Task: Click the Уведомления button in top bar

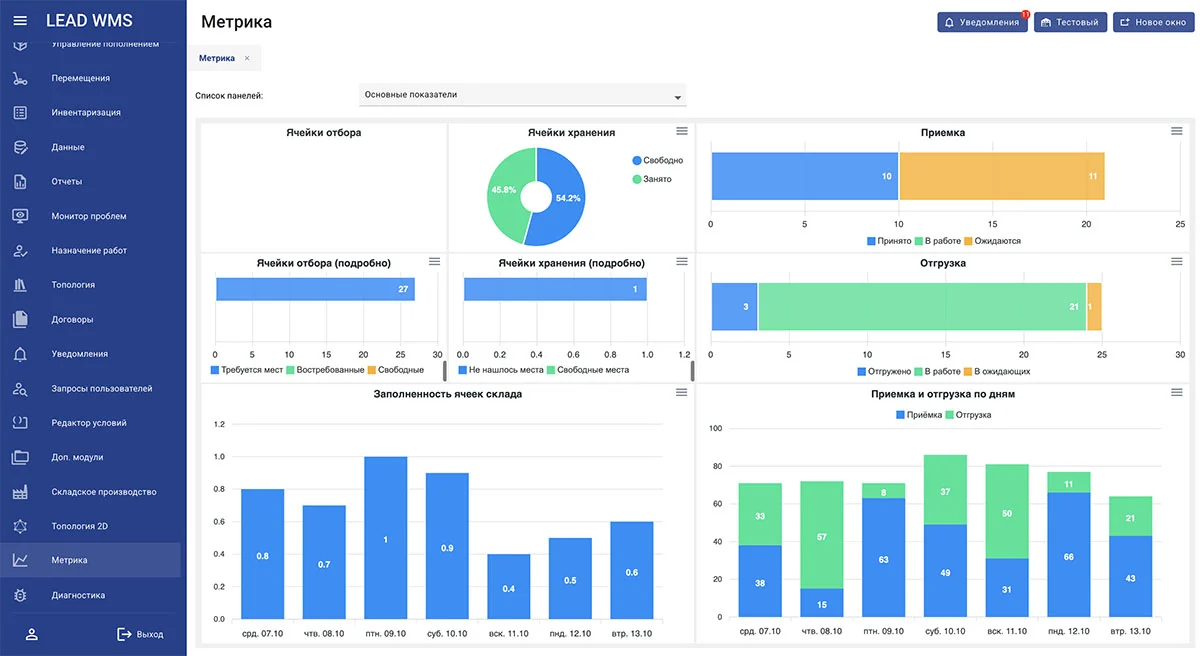Action: click(982, 22)
